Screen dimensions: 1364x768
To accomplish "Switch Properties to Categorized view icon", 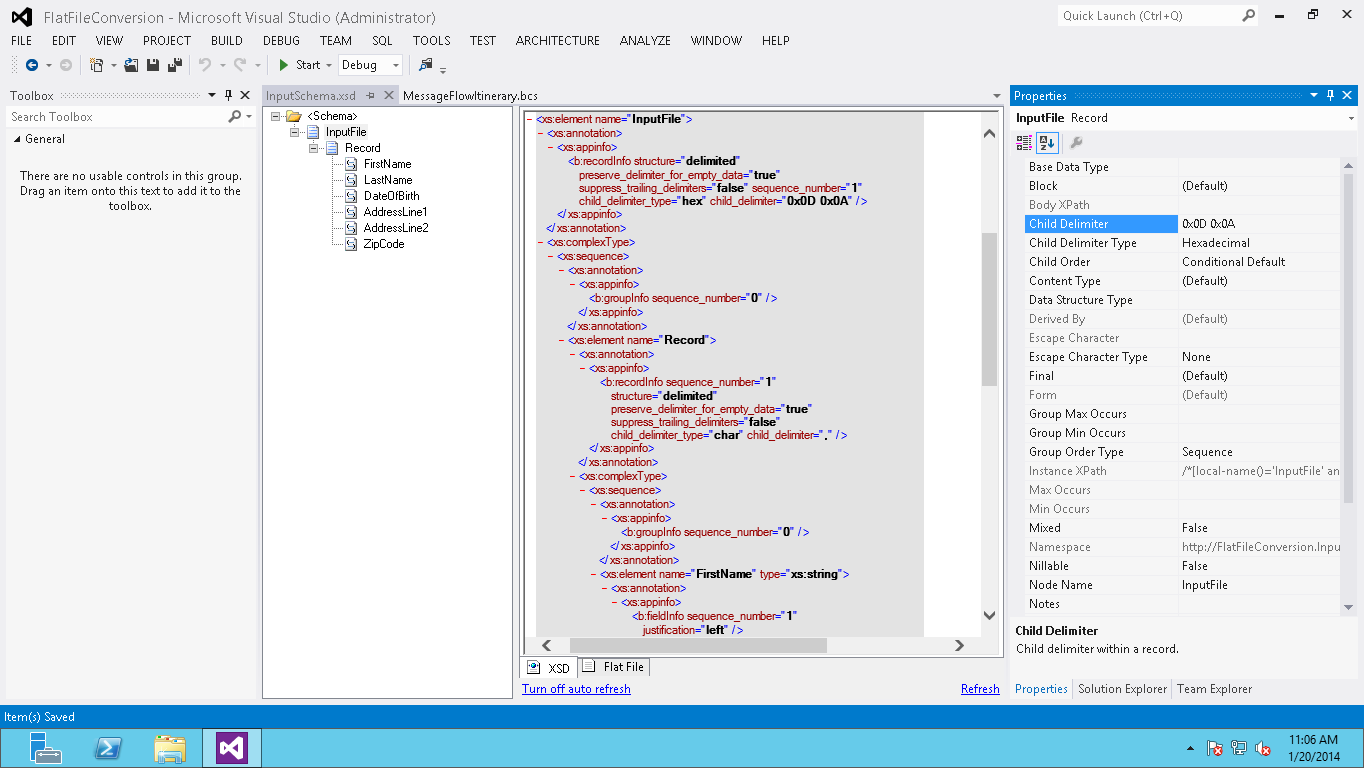I will pyautogui.click(x=1024, y=142).
